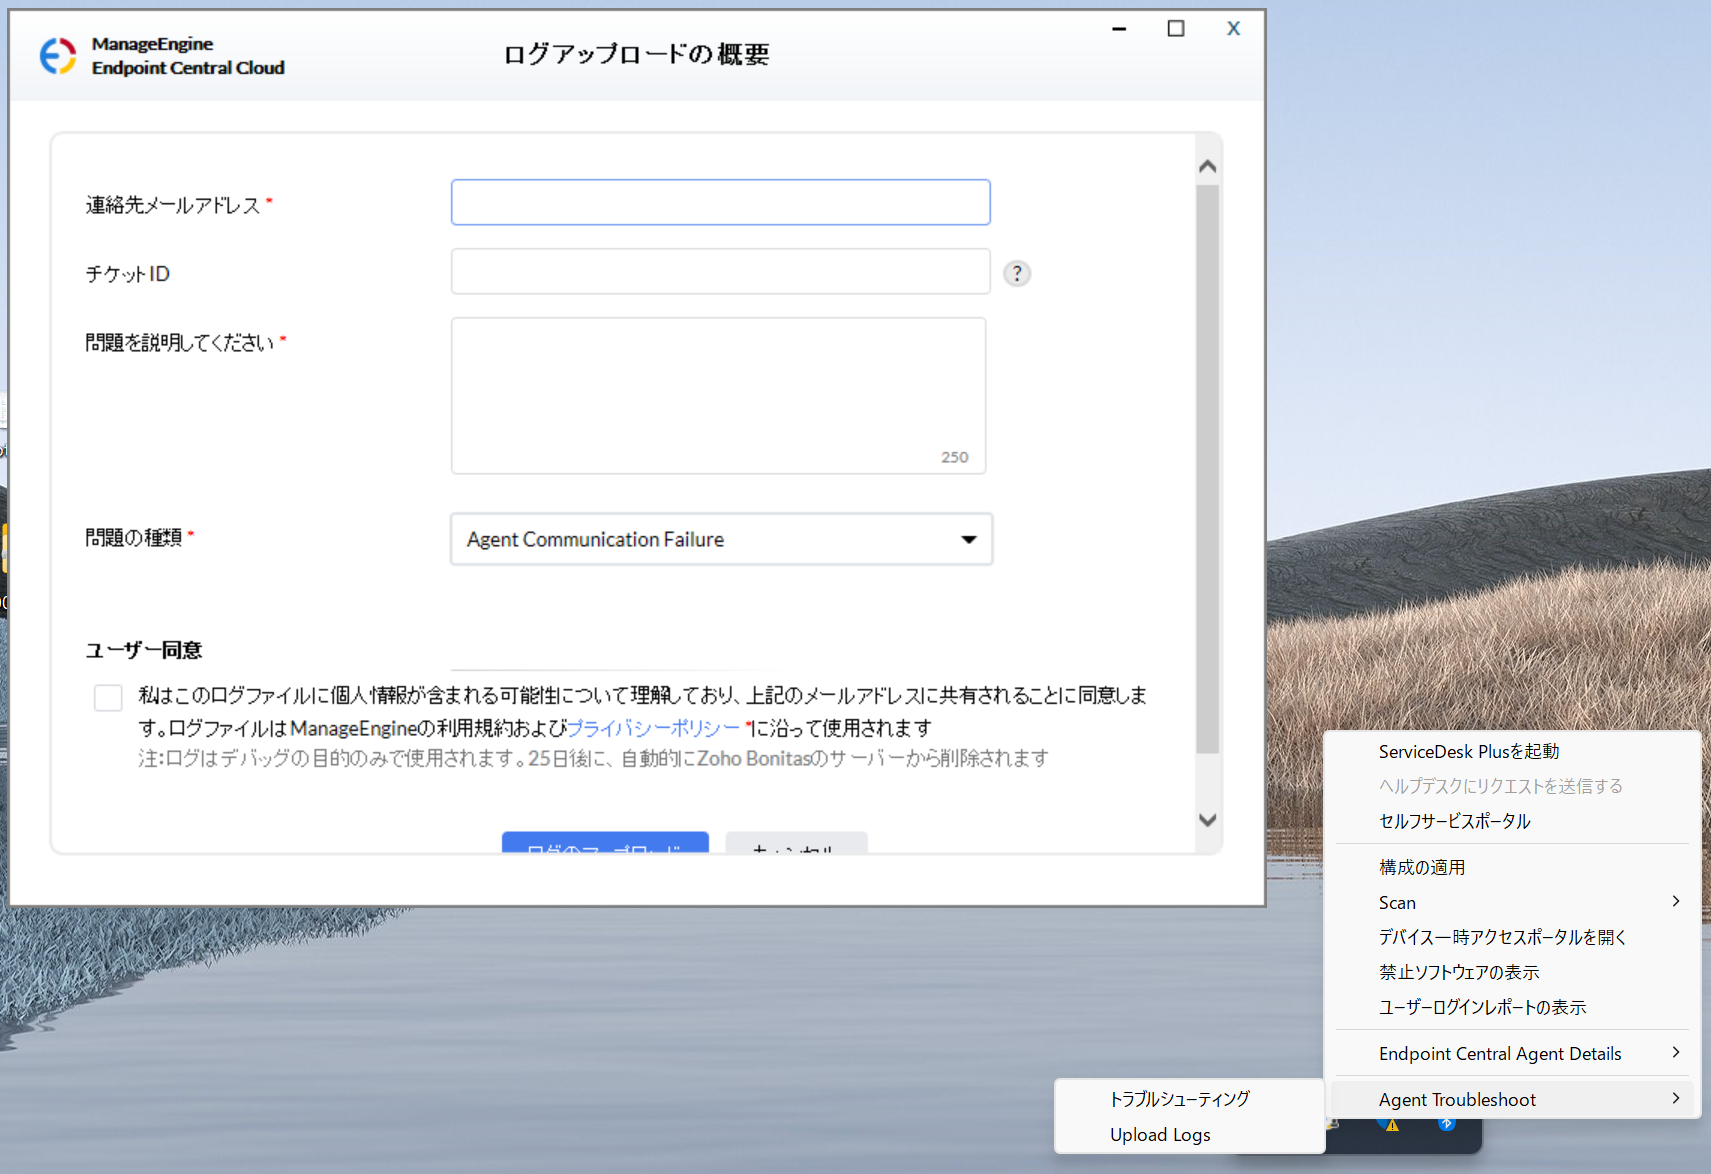Click the Bluetooth icon in the system tray
1711x1174 pixels.
point(1446,1124)
